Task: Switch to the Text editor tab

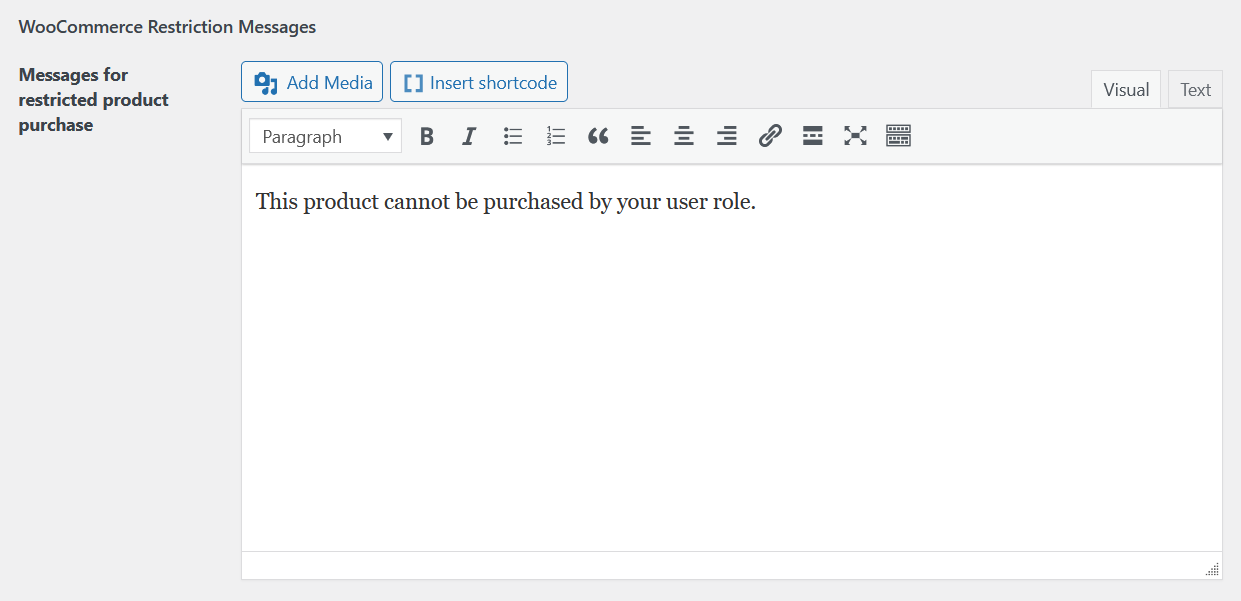Action: coord(1195,90)
